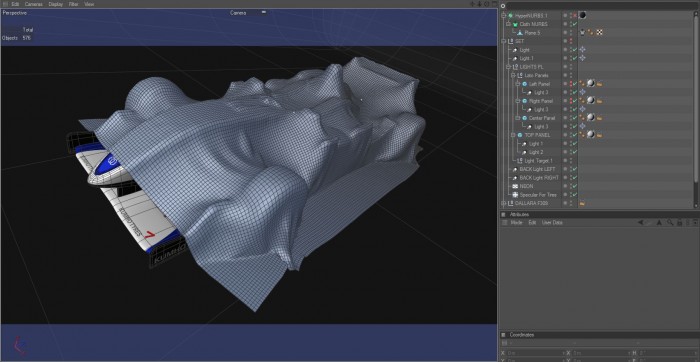The image size is (700, 362).
Task: Toggle the Cloth NURBS enable checkmark
Action: tap(575, 24)
